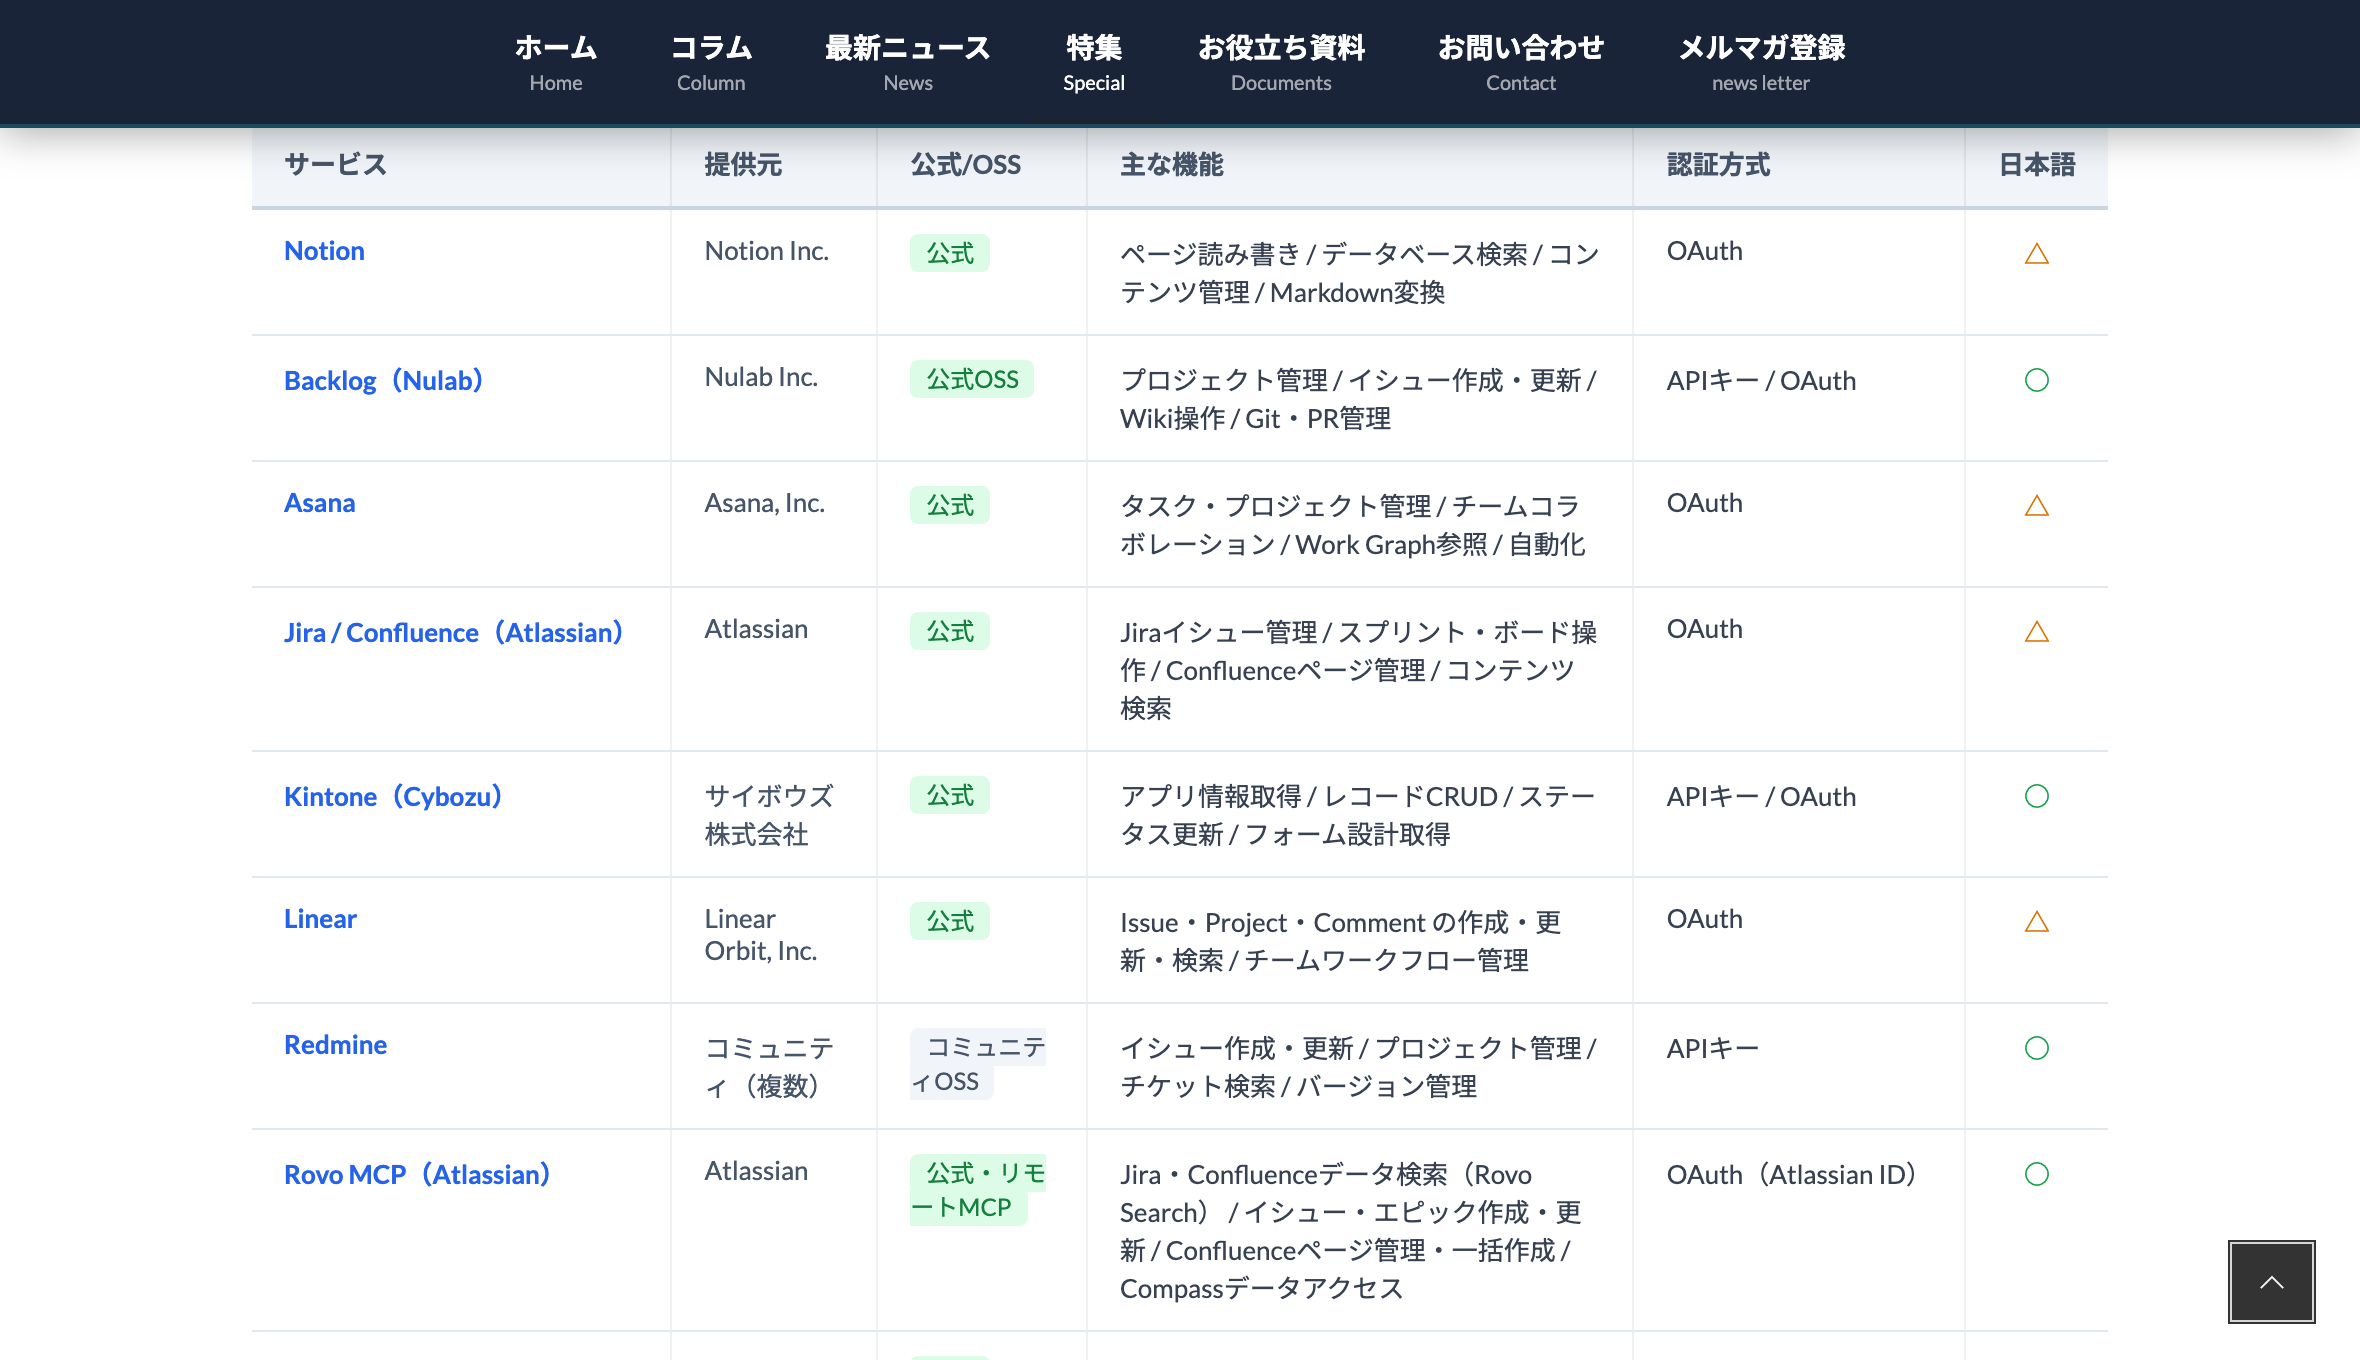
Task: Open the Kintone（Cybozu）link
Action: coord(393,796)
